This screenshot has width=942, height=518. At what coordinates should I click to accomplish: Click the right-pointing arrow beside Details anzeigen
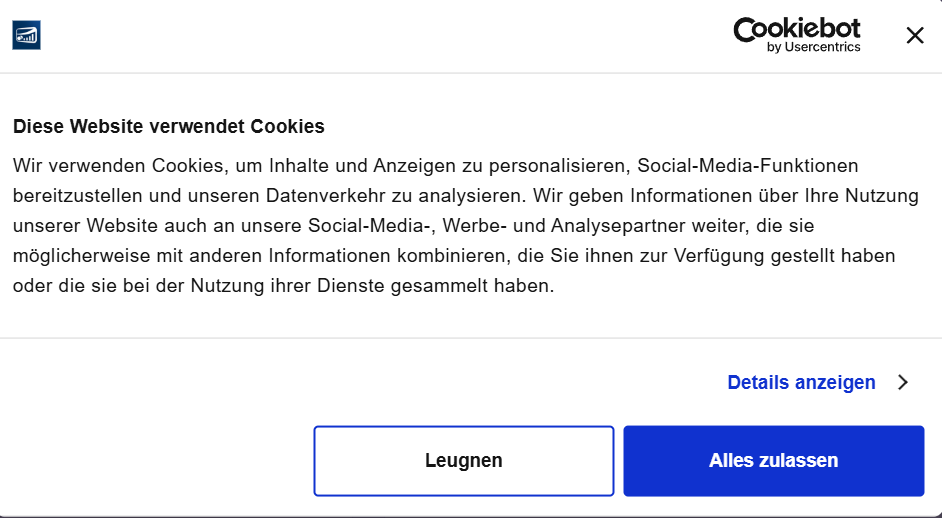(902, 382)
